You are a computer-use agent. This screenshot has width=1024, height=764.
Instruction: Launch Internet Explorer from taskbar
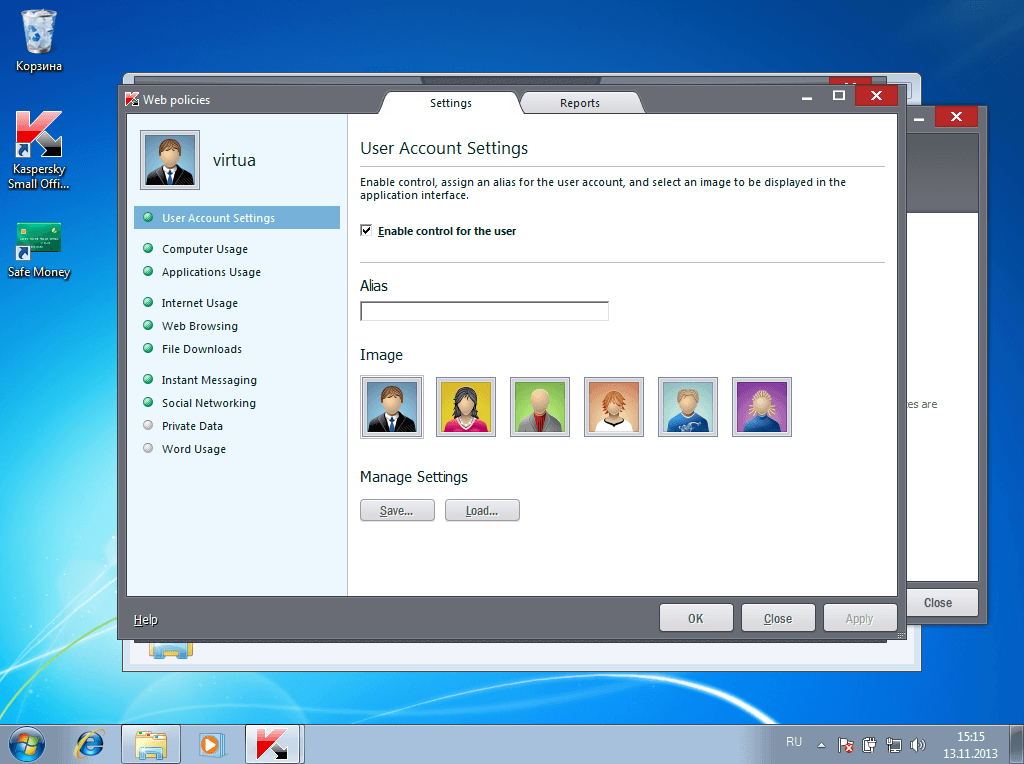pos(89,744)
